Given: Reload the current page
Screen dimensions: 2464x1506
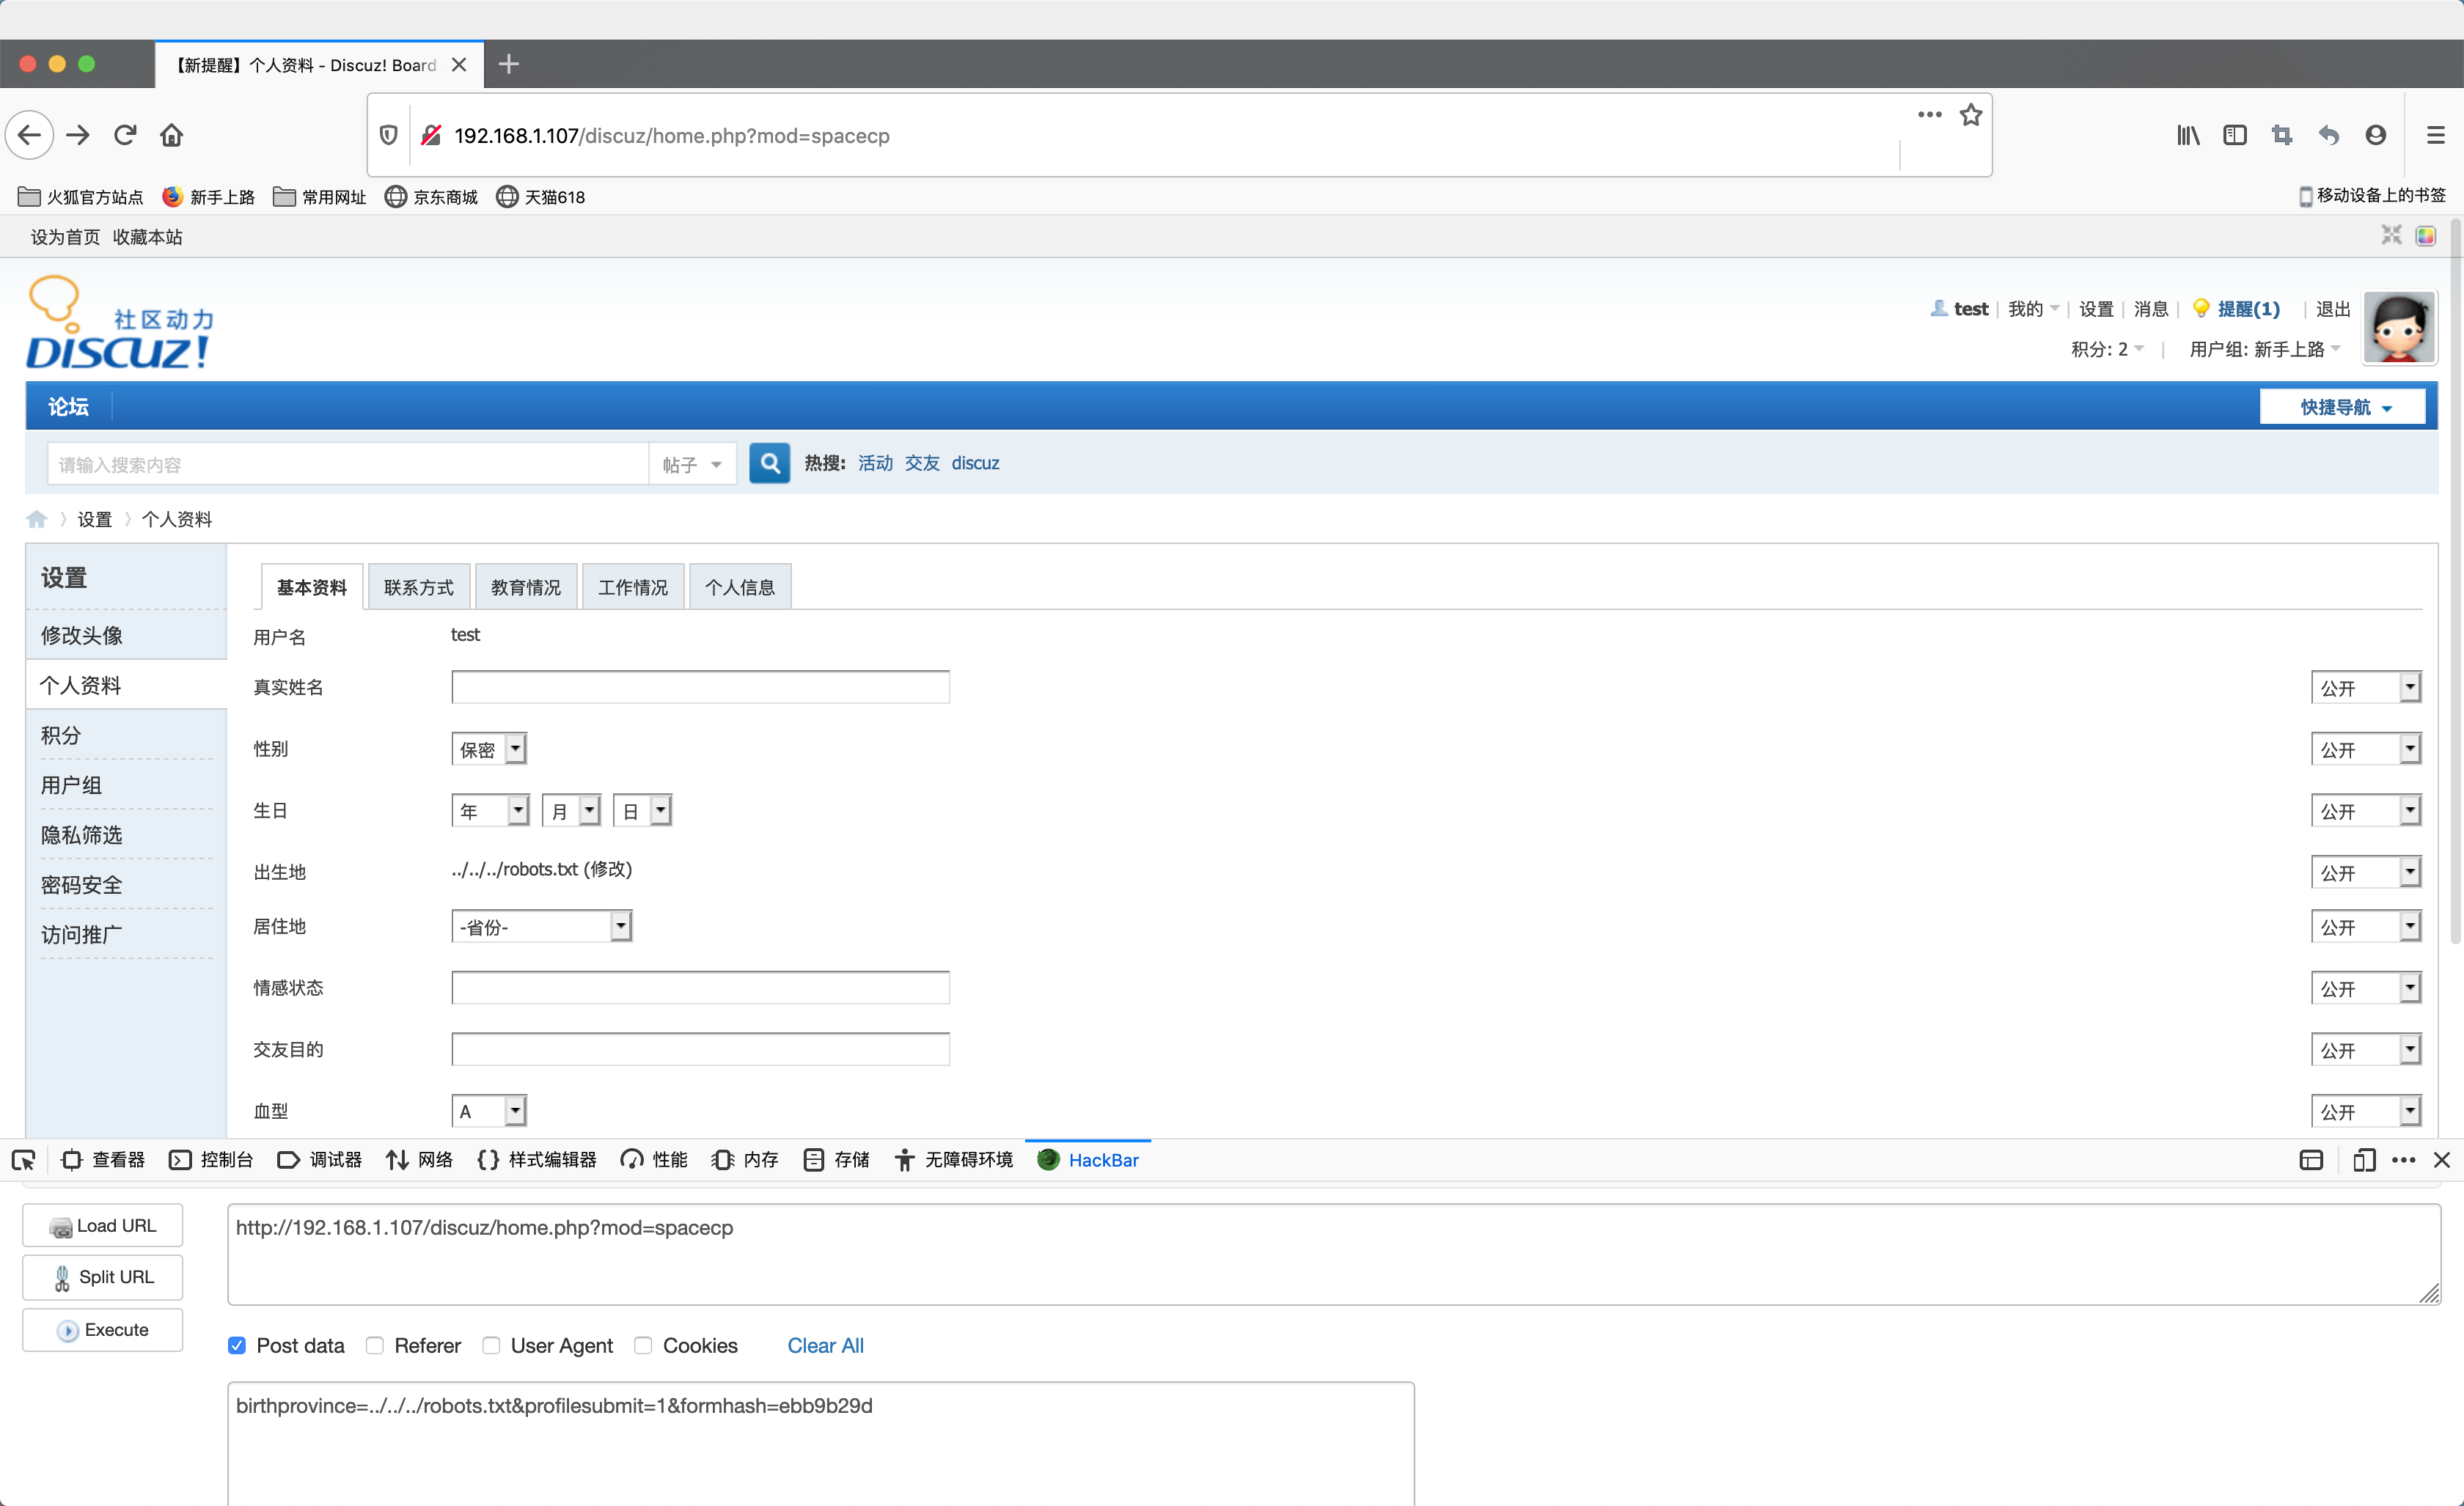Looking at the screenshot, I should (125, 135).
